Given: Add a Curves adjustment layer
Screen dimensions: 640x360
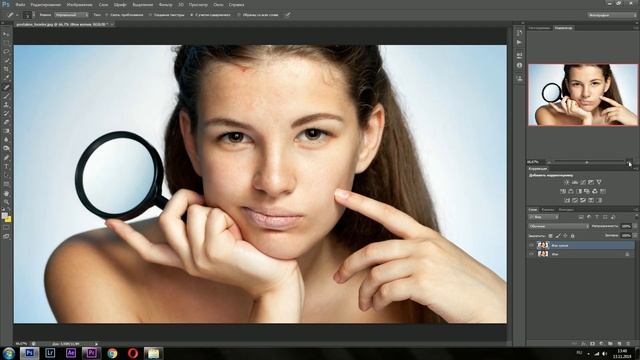Looking at the screenshot, I should click(x=583, y=182).
